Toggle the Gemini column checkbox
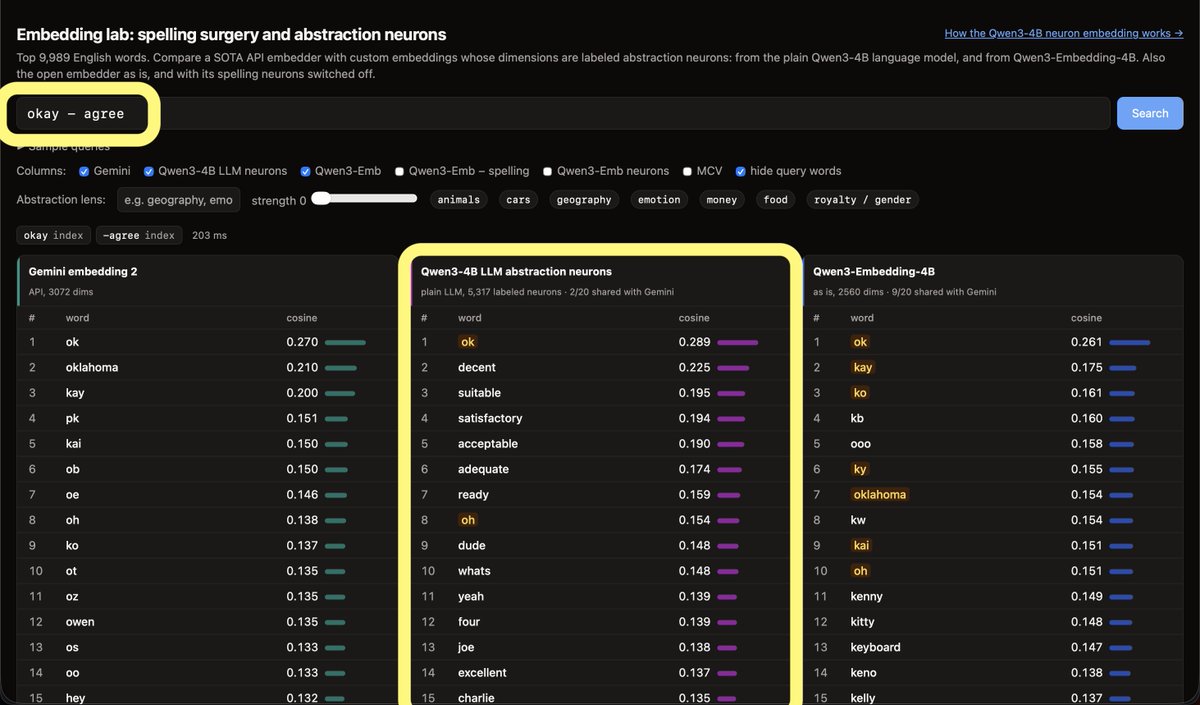The height and width of the screenshot is (705, 1200). [x=84, y=171]
